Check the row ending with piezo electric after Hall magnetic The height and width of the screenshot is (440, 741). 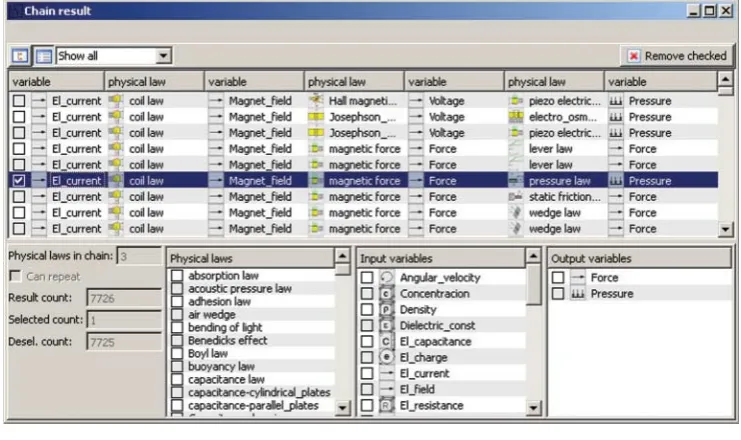[x=19, y=101]
